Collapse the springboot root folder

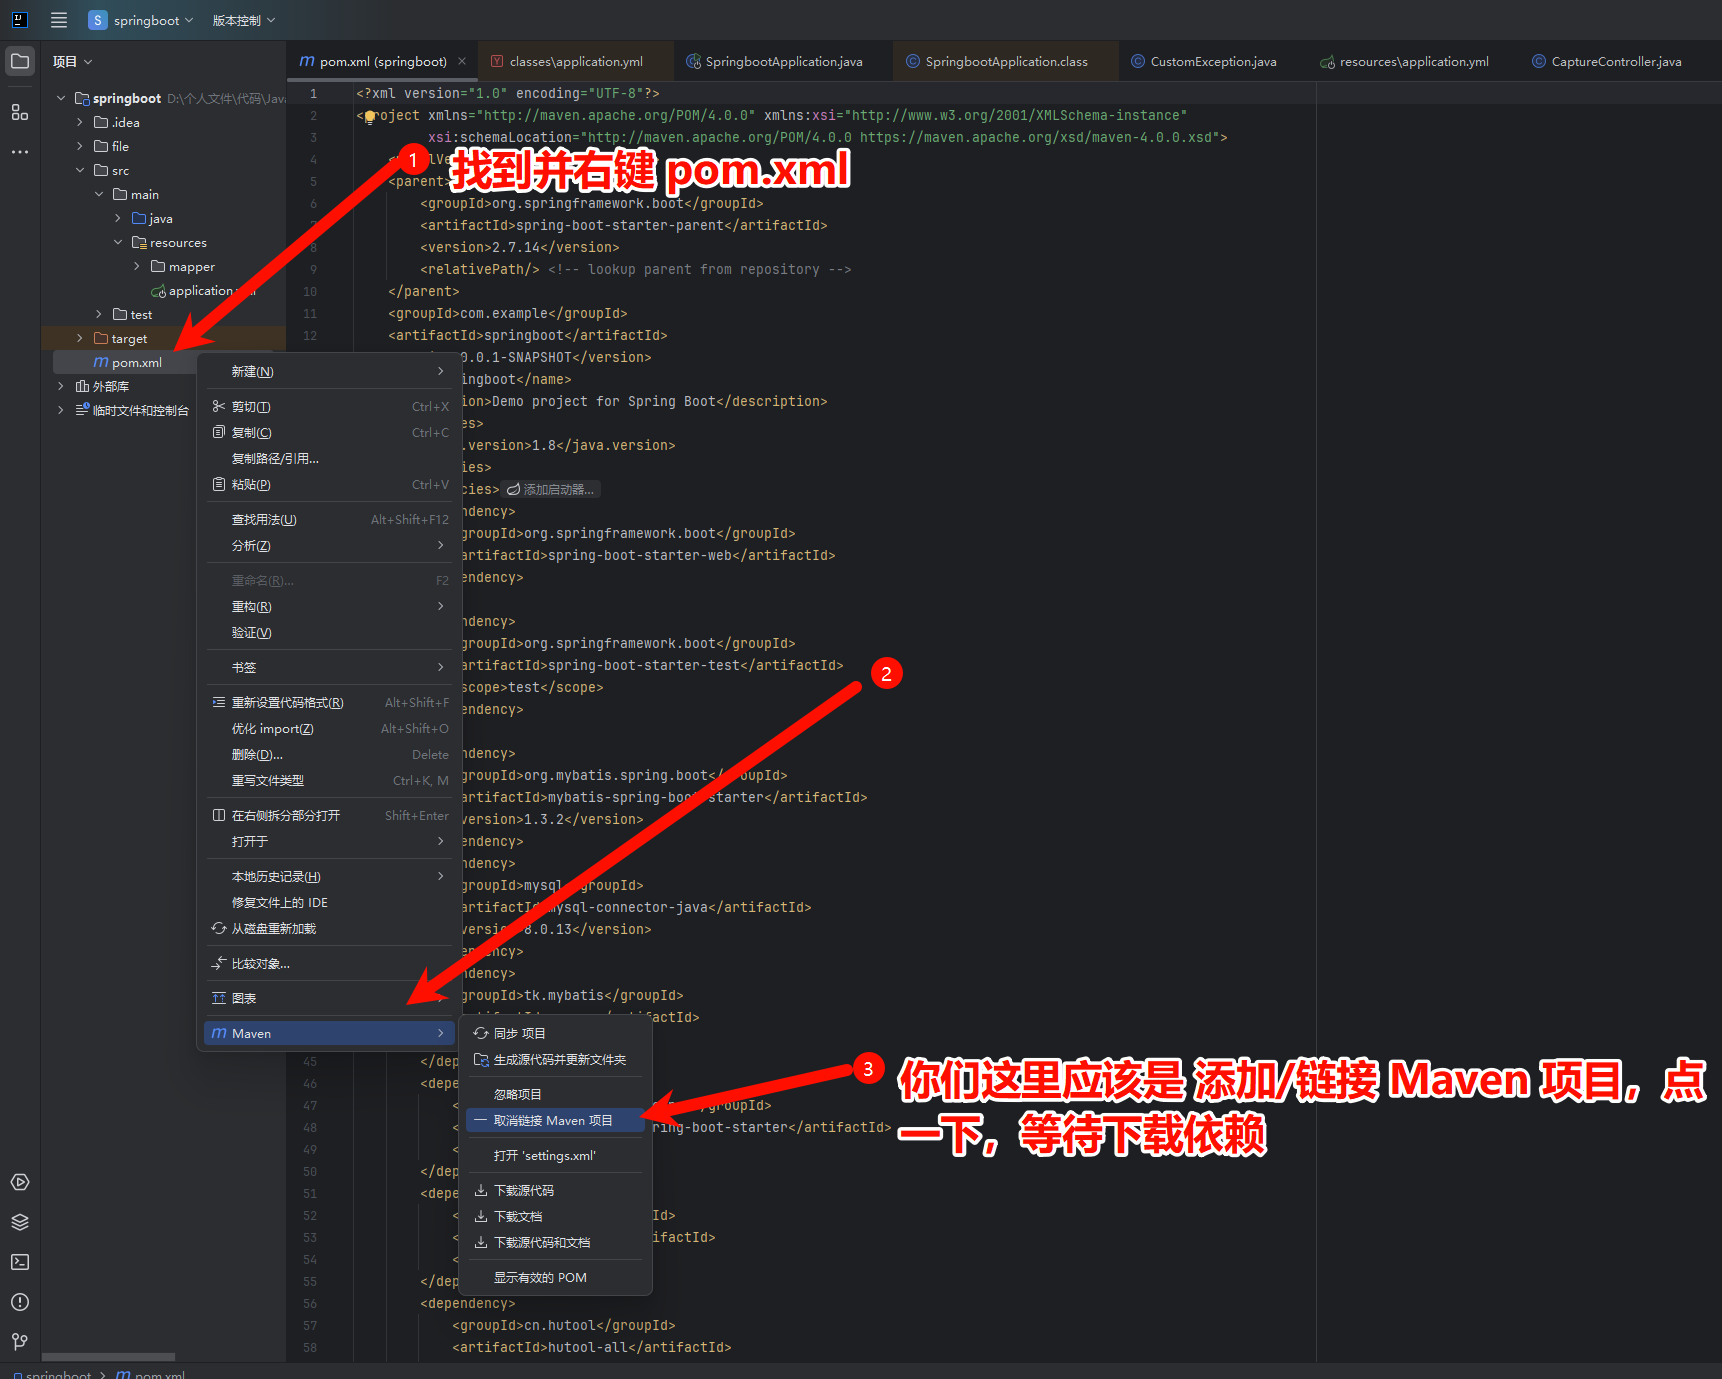(x=61, y=98)
